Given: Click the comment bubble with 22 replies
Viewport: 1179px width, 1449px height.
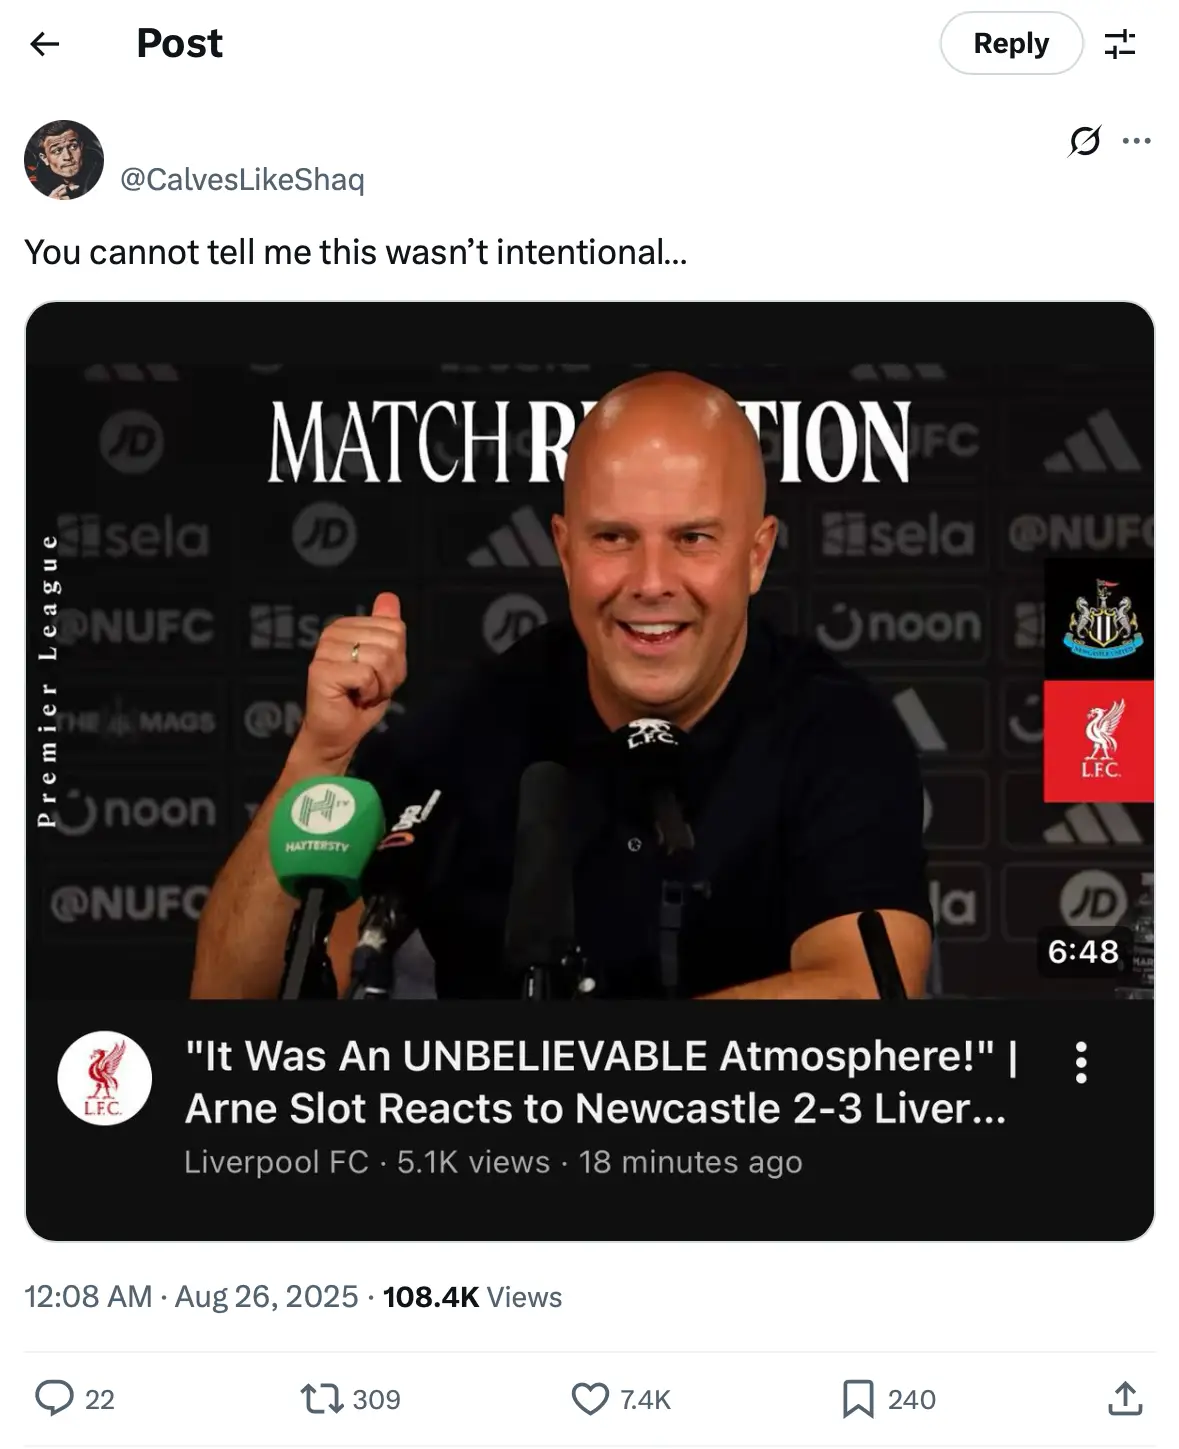Looking at the screenshot, I should pos(74,1399).
